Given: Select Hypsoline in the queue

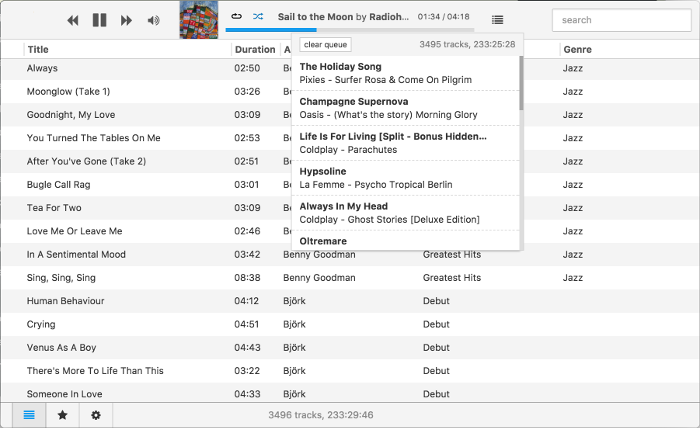Looking at the screenshot, I should point(405,178).
